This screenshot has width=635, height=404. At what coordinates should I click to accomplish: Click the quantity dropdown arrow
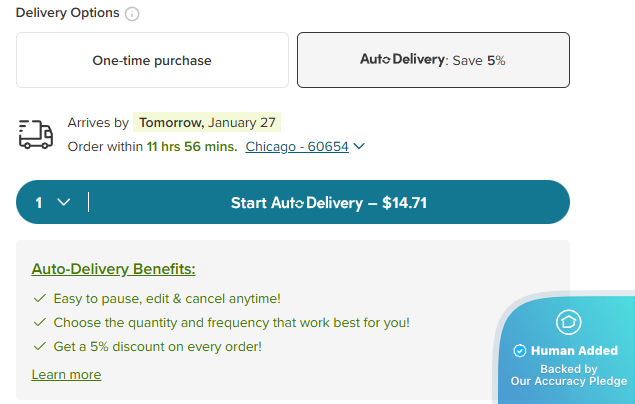coord(64,202)
